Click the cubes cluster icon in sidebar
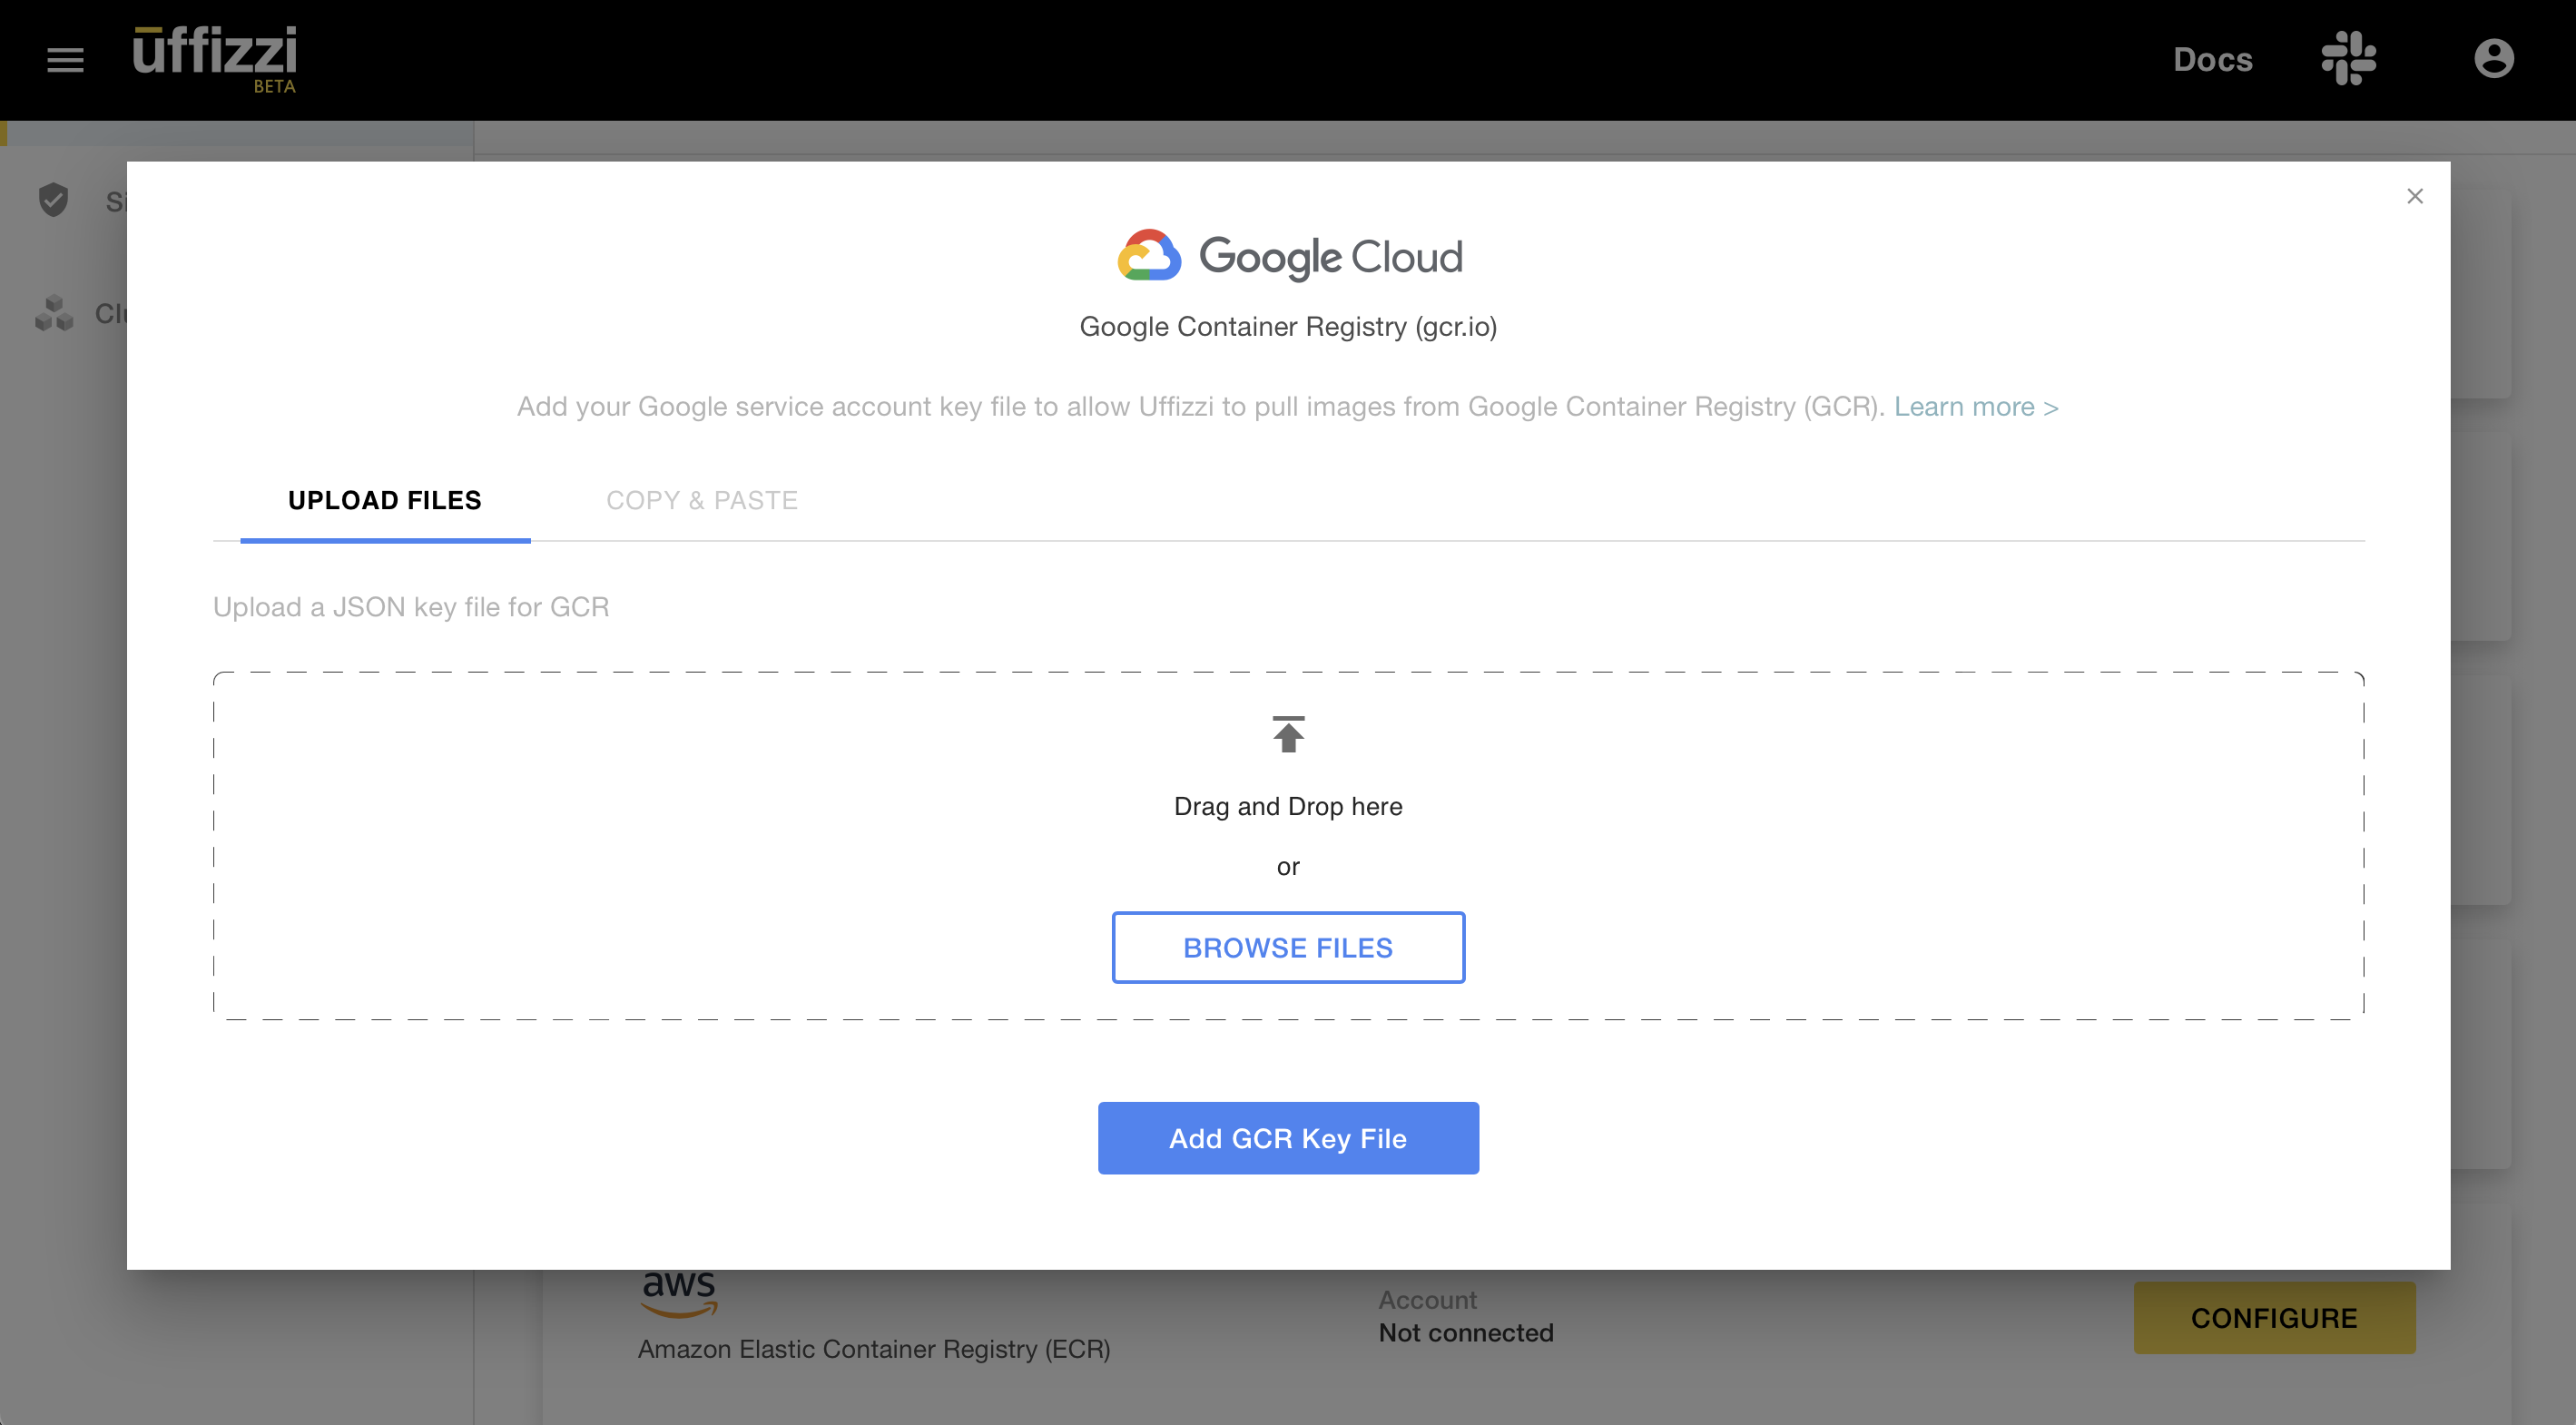 pos(54,313)
